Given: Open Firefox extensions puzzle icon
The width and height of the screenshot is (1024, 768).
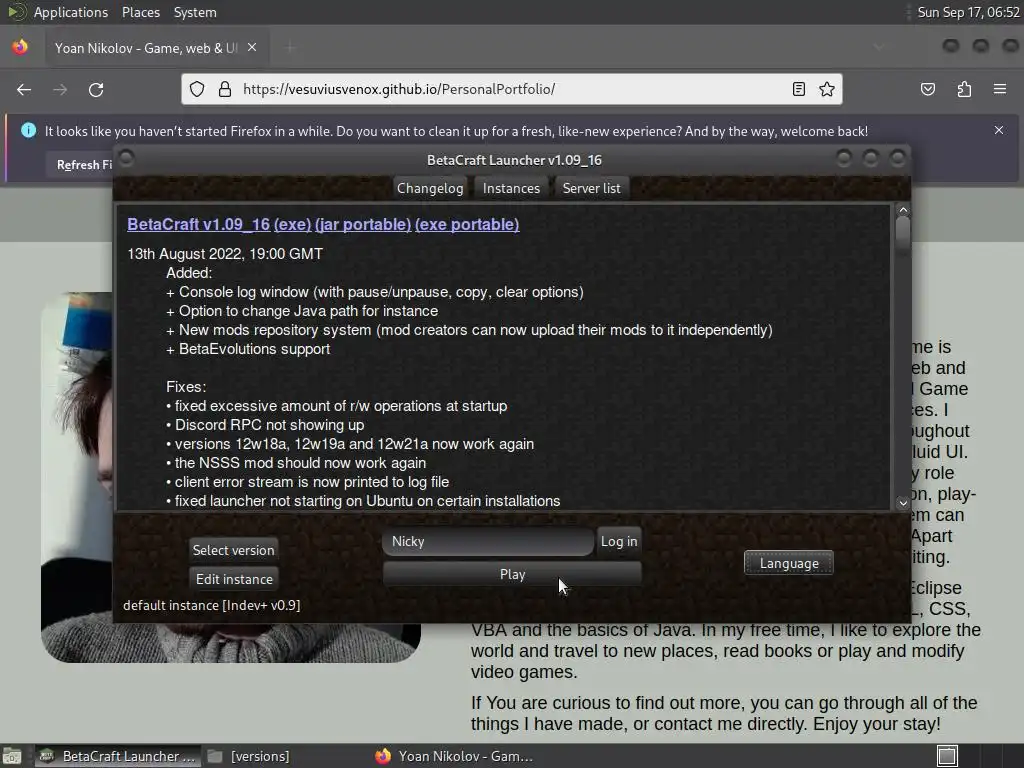Looking at the screenshot, I should click(x=964, y=89).
